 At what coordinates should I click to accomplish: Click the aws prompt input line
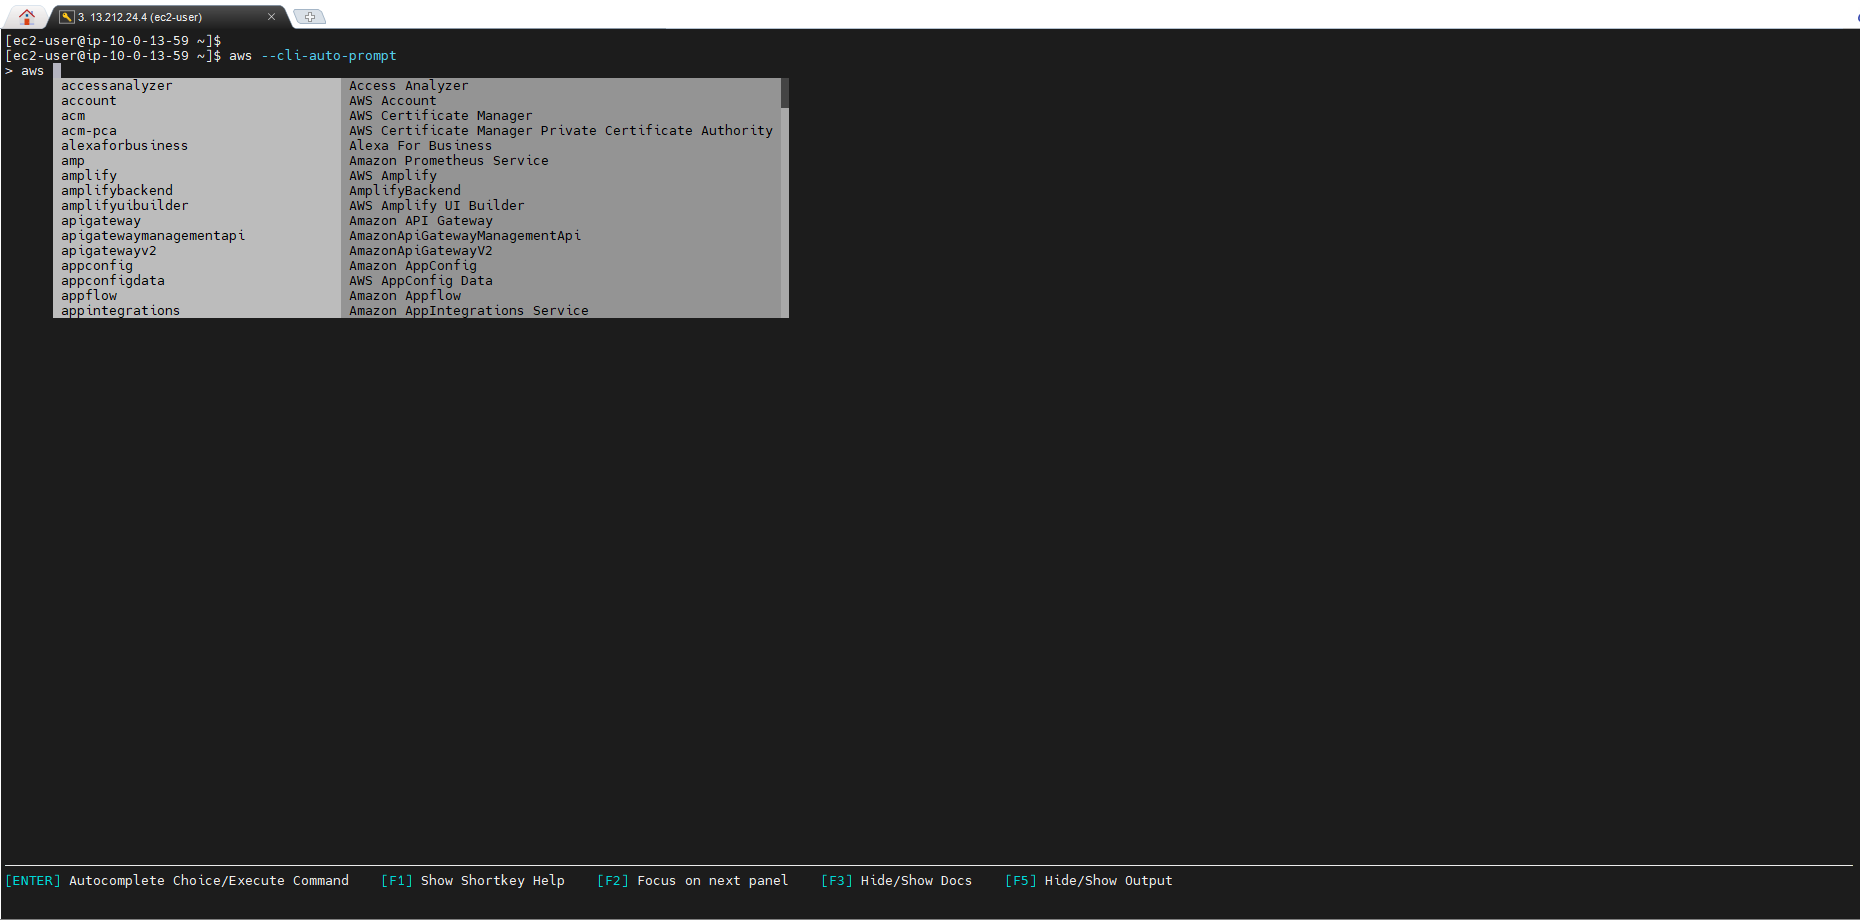coord(33,71)
